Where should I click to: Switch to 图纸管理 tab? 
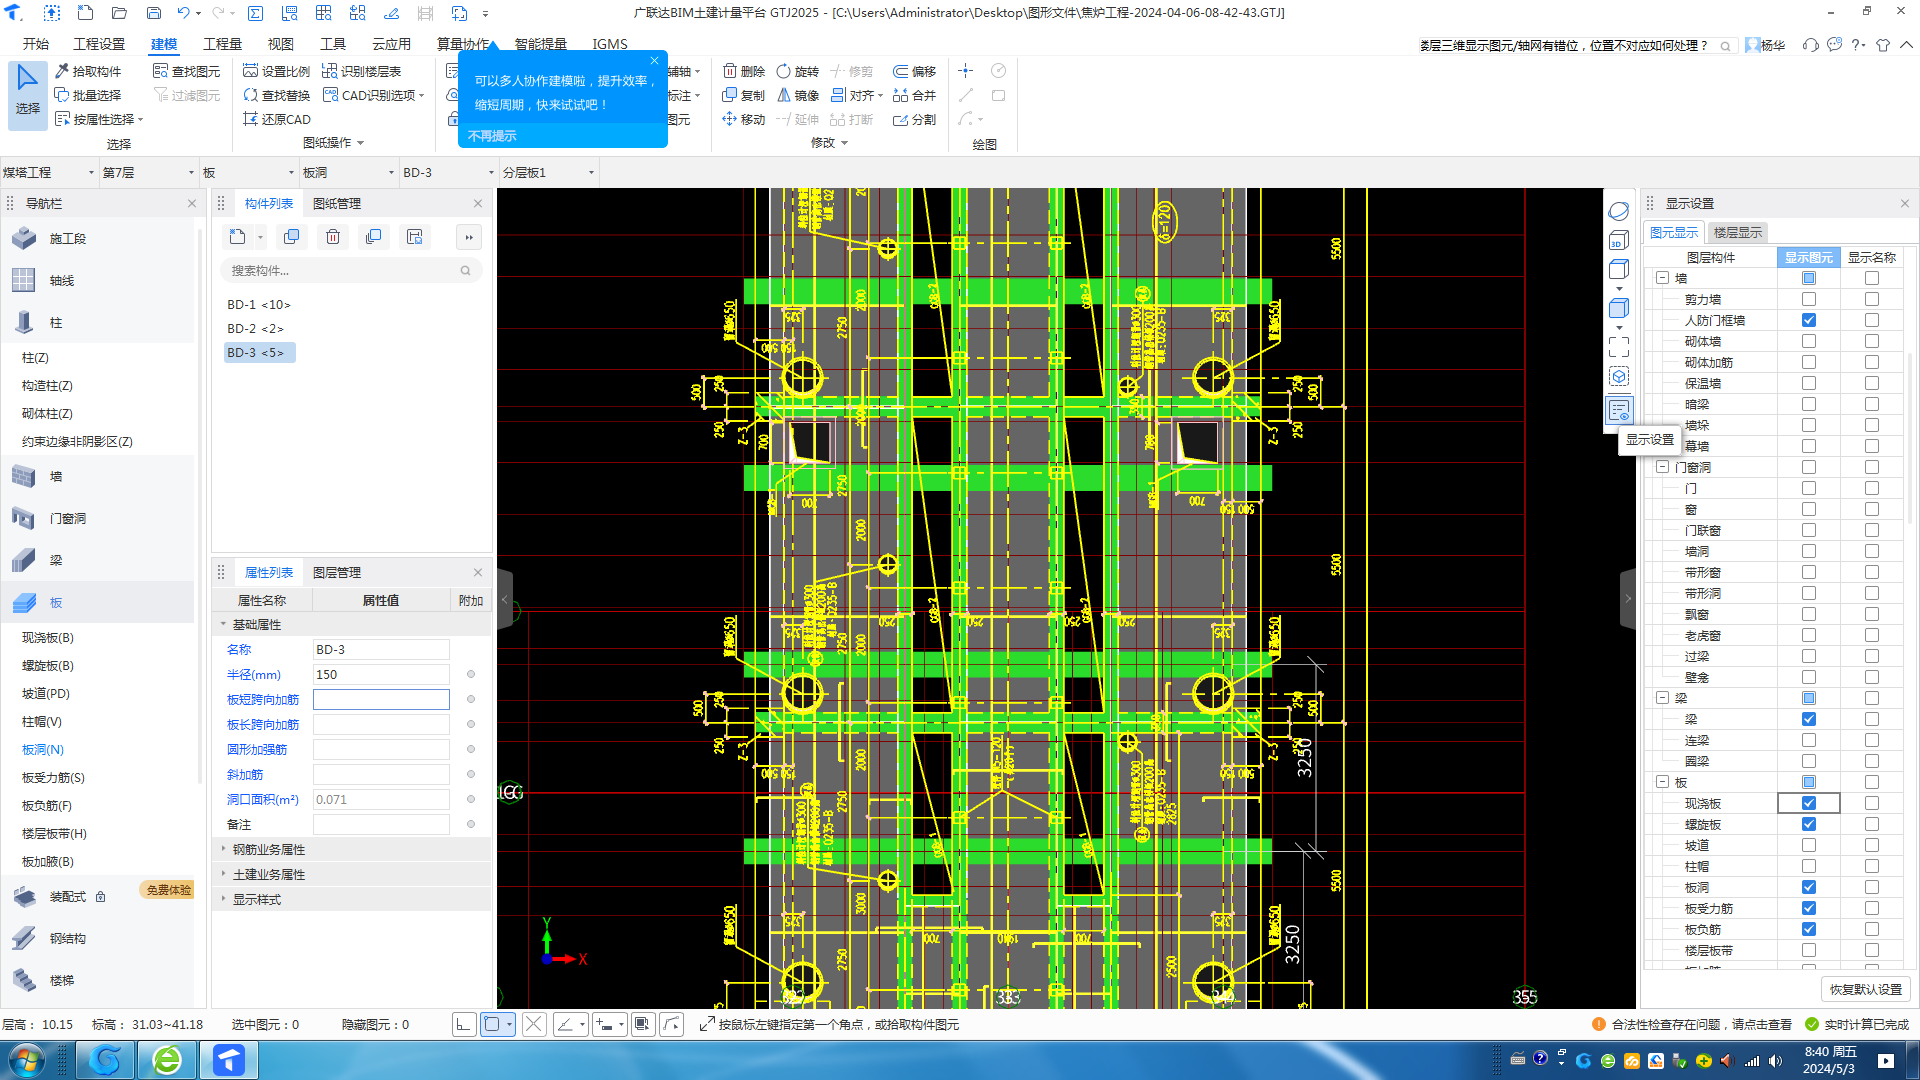coord(337,204)
